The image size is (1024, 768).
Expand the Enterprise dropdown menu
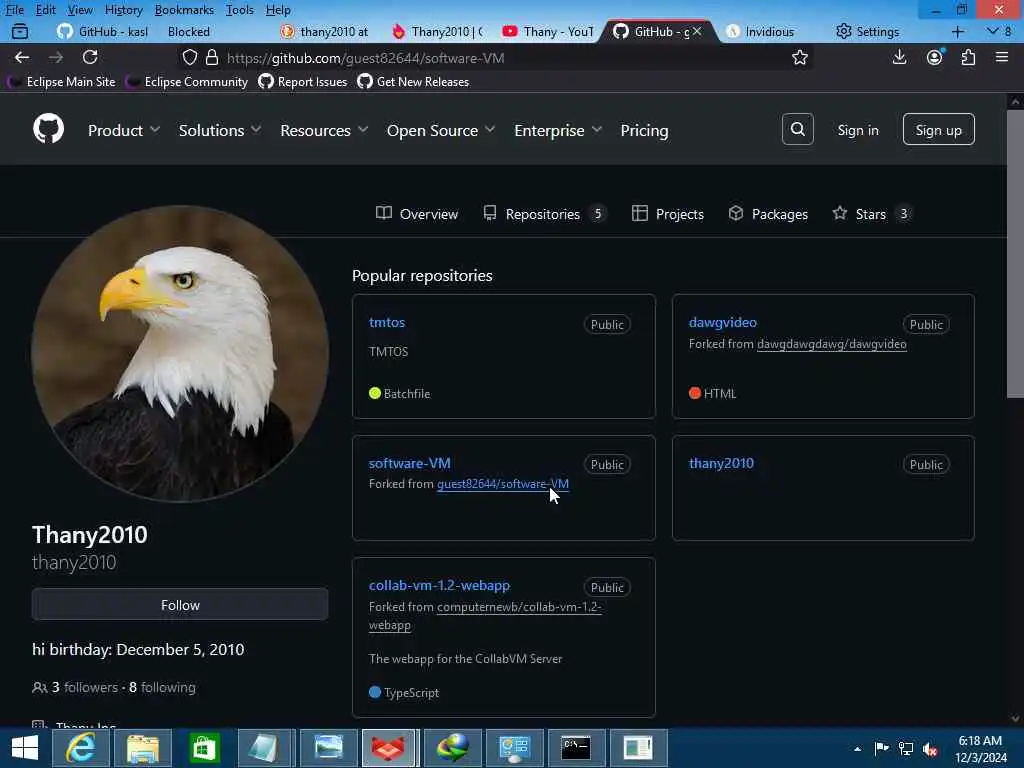[x=558, y=130]
